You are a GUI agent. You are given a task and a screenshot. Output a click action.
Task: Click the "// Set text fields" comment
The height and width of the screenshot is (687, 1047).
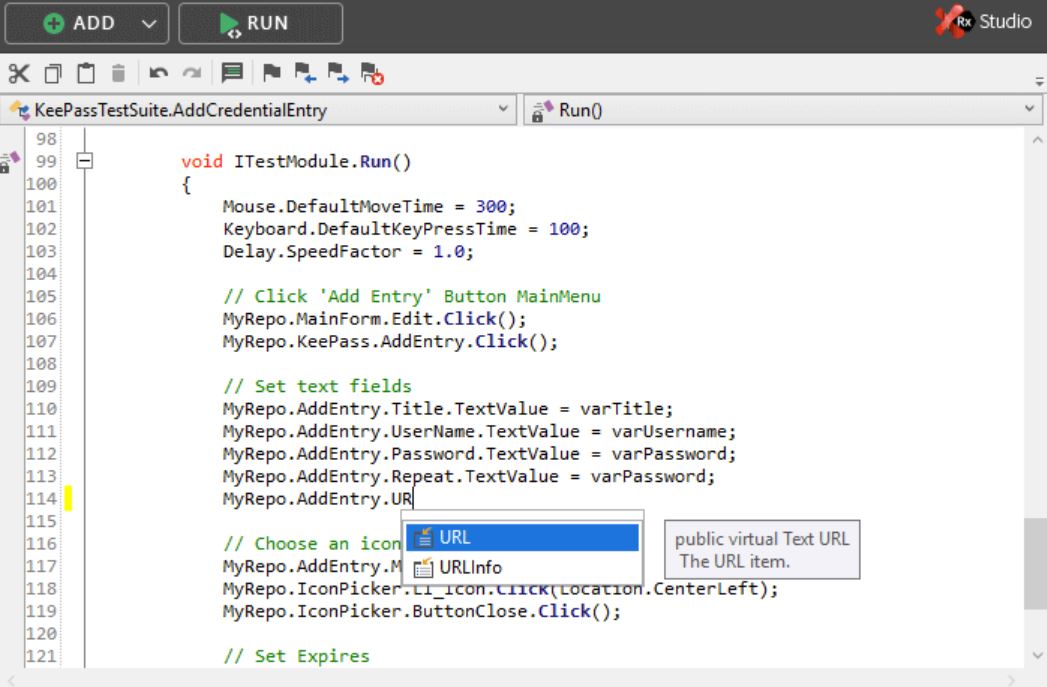(317, 387)
